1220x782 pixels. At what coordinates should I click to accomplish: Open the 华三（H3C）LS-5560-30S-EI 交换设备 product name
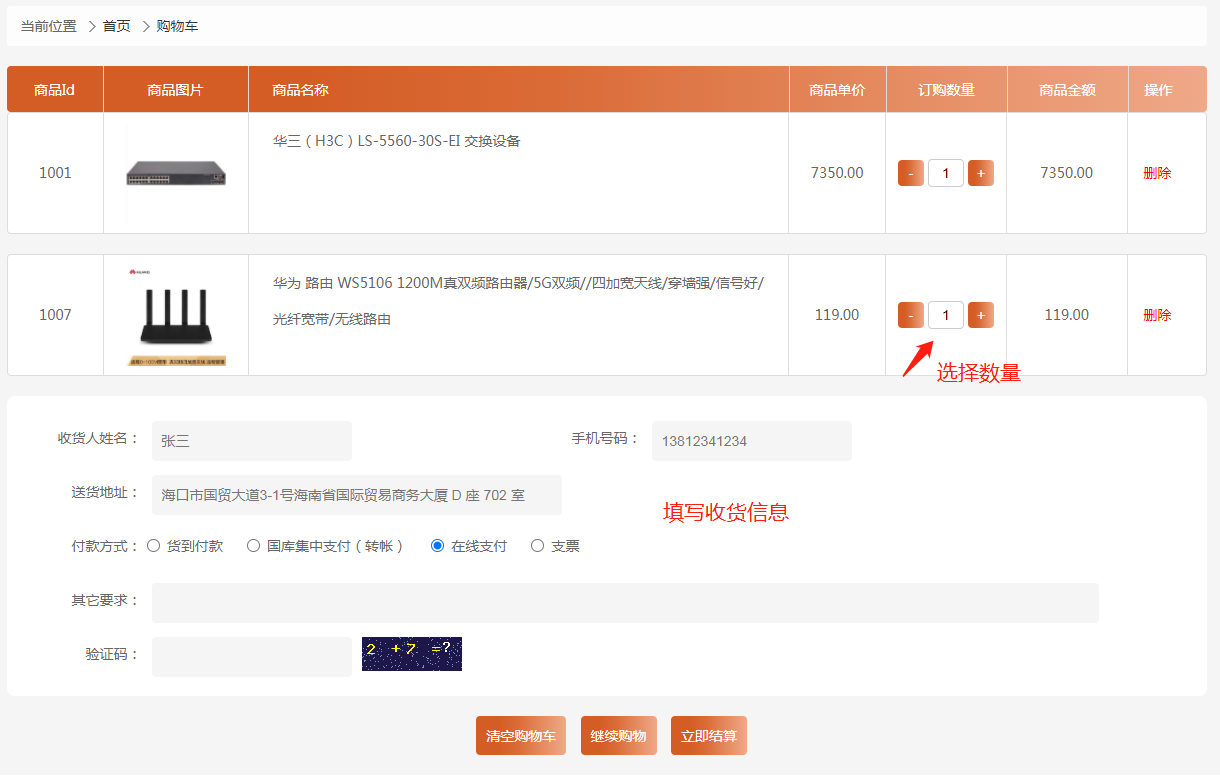pos(397,141)
